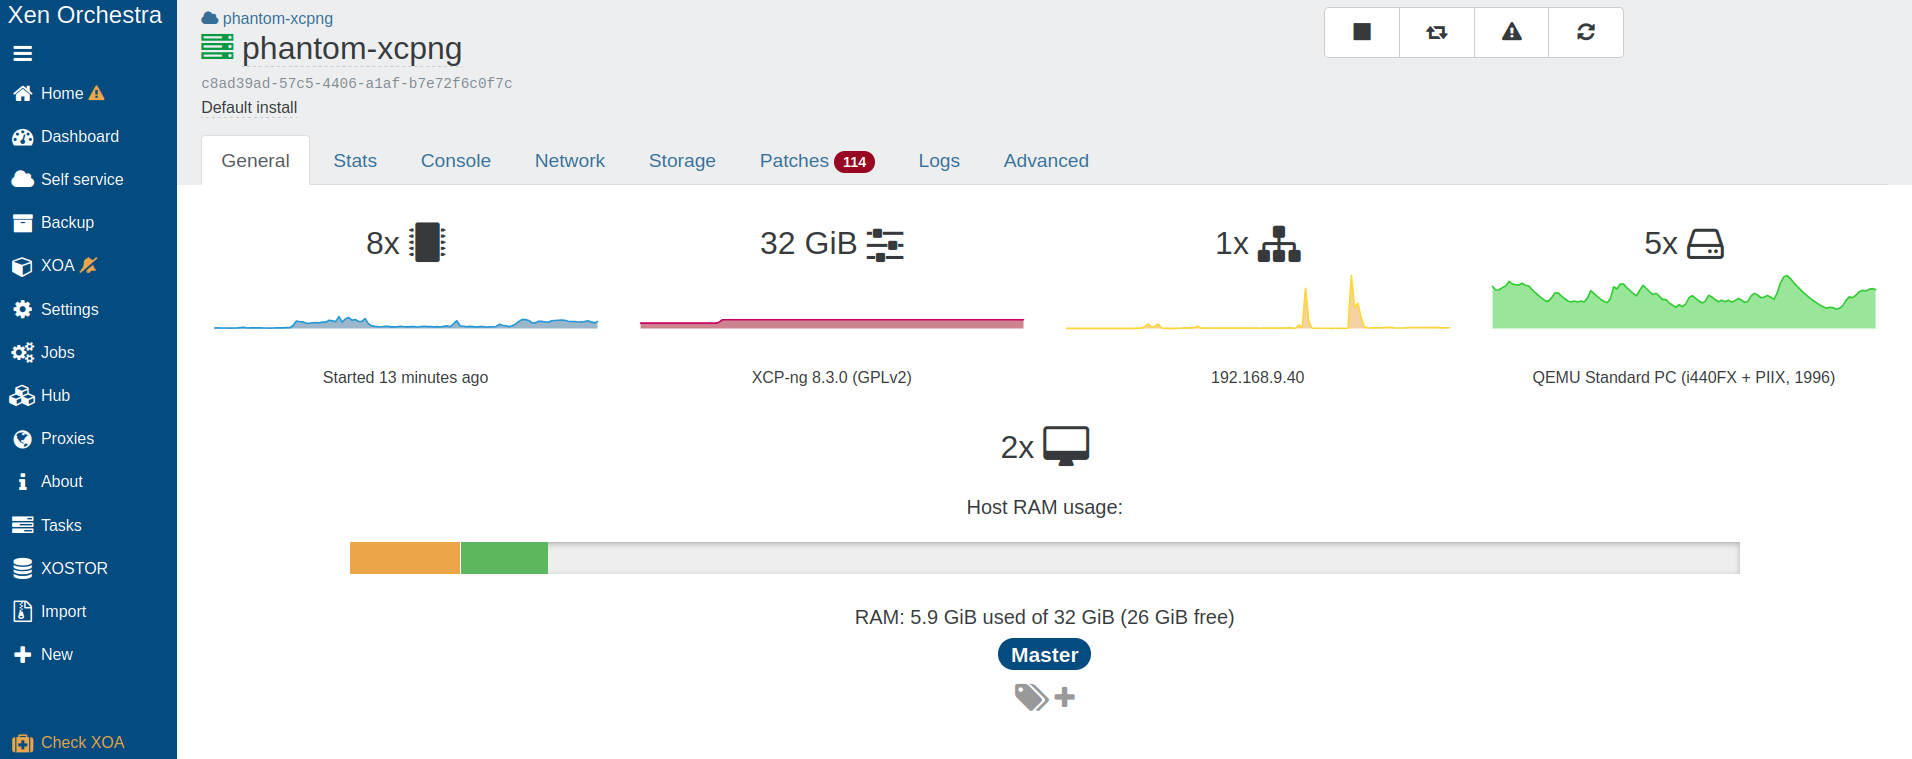
Task: Edit the phantom-xcpng host name title
Action: (351, 48)
